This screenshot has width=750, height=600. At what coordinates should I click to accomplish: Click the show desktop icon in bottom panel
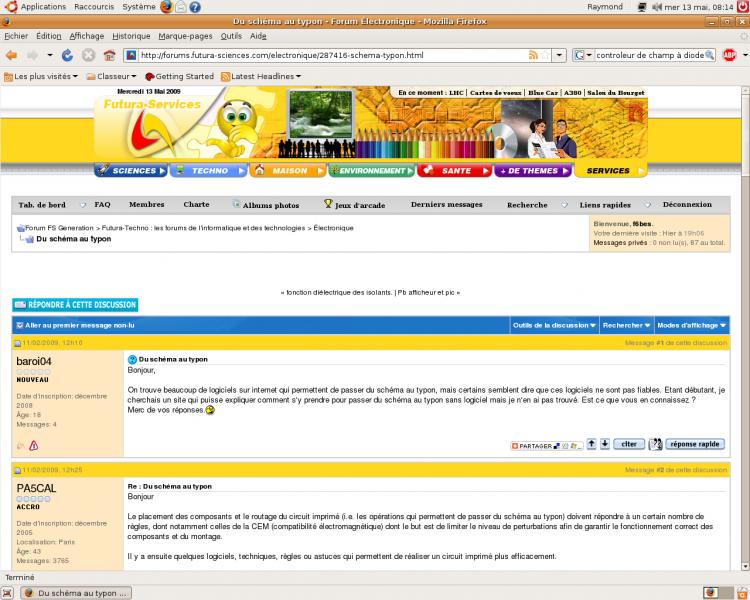click(x=8, y=593)
